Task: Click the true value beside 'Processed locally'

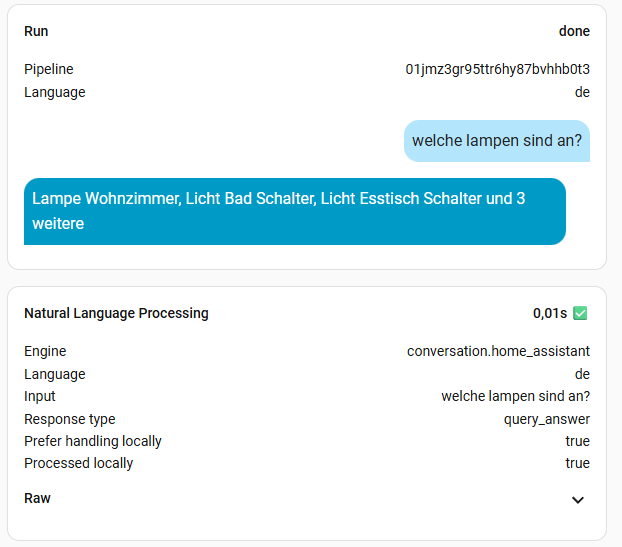Action: coord(577,463)
